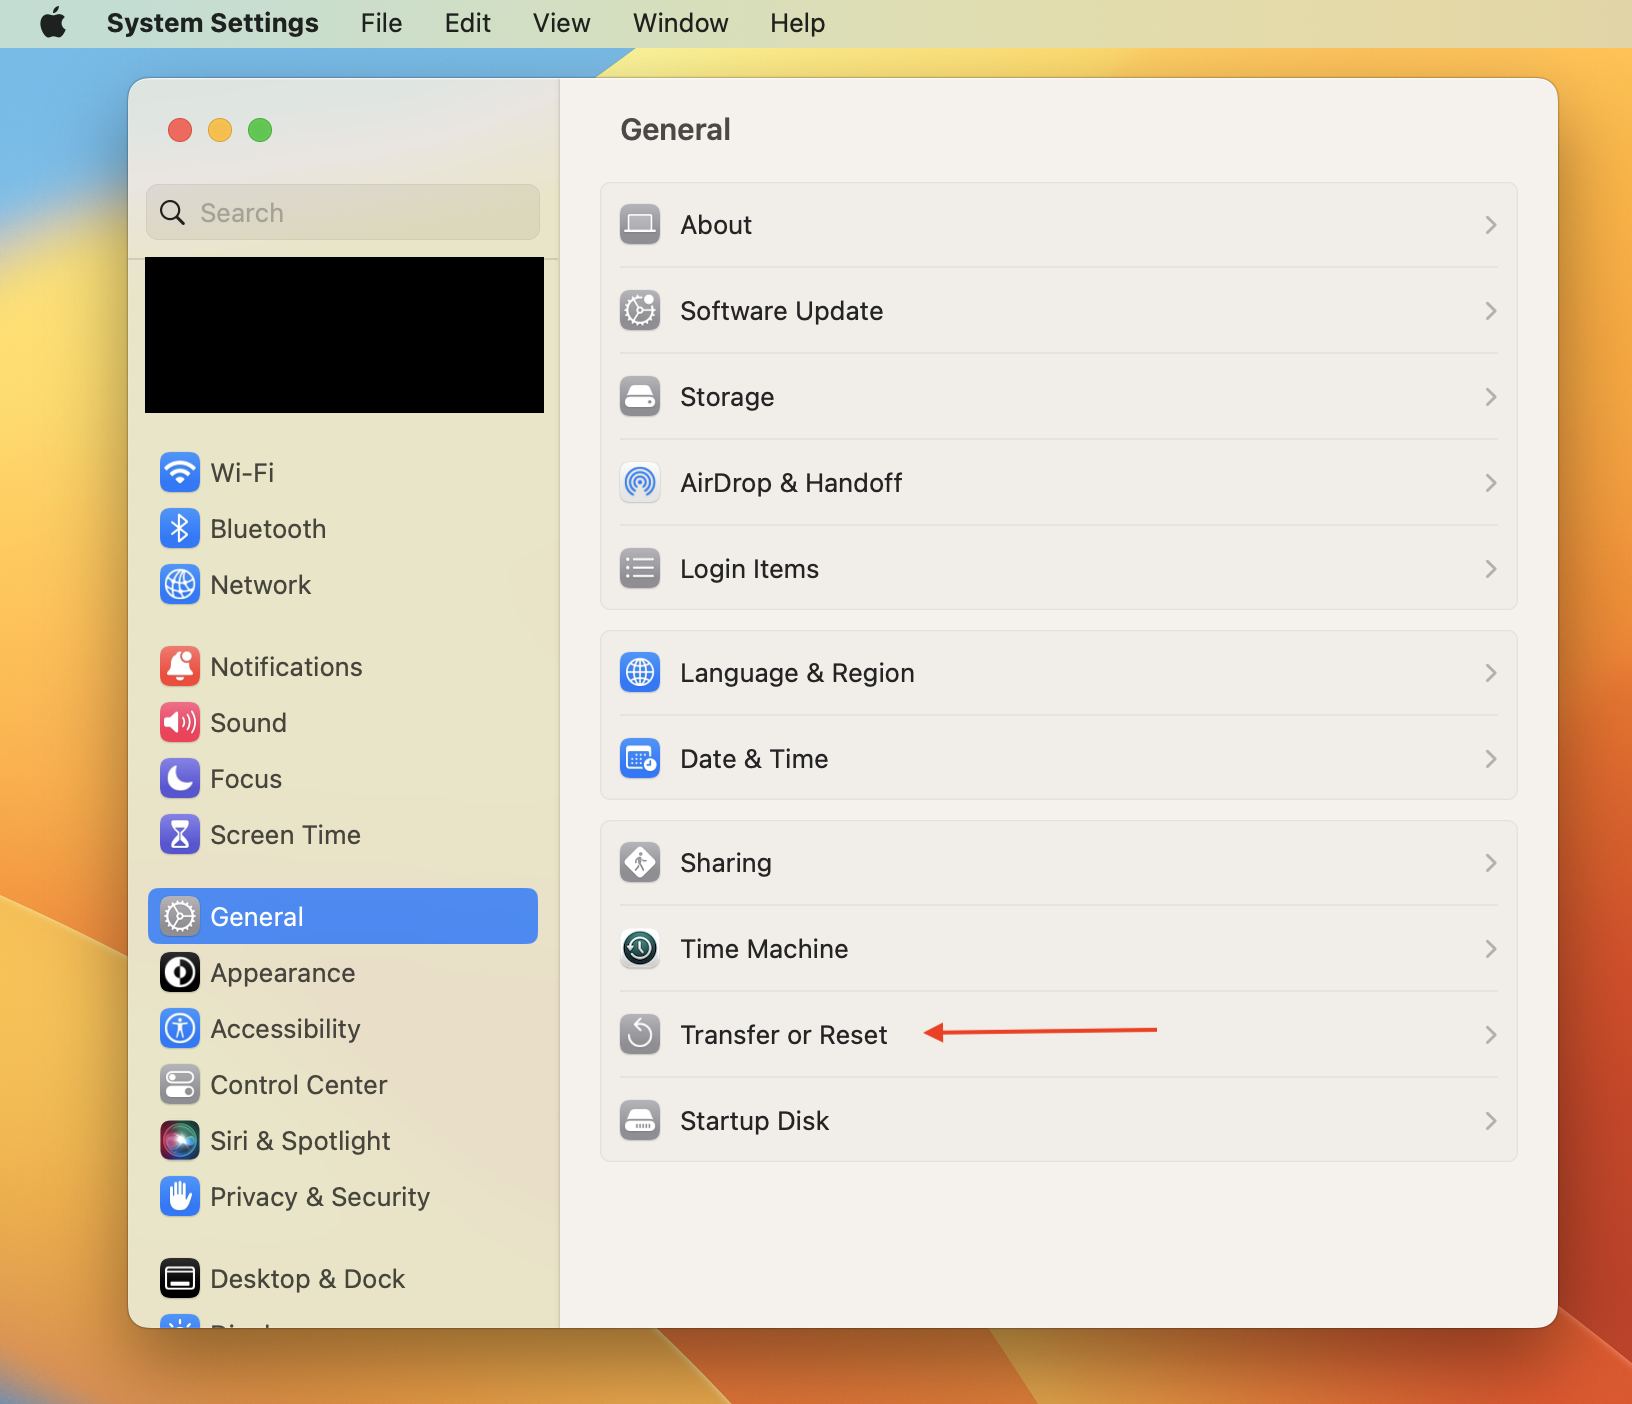Open the Control Center icon
Viewport: 1632px width, 1404px height.
tap(180, 1084)
